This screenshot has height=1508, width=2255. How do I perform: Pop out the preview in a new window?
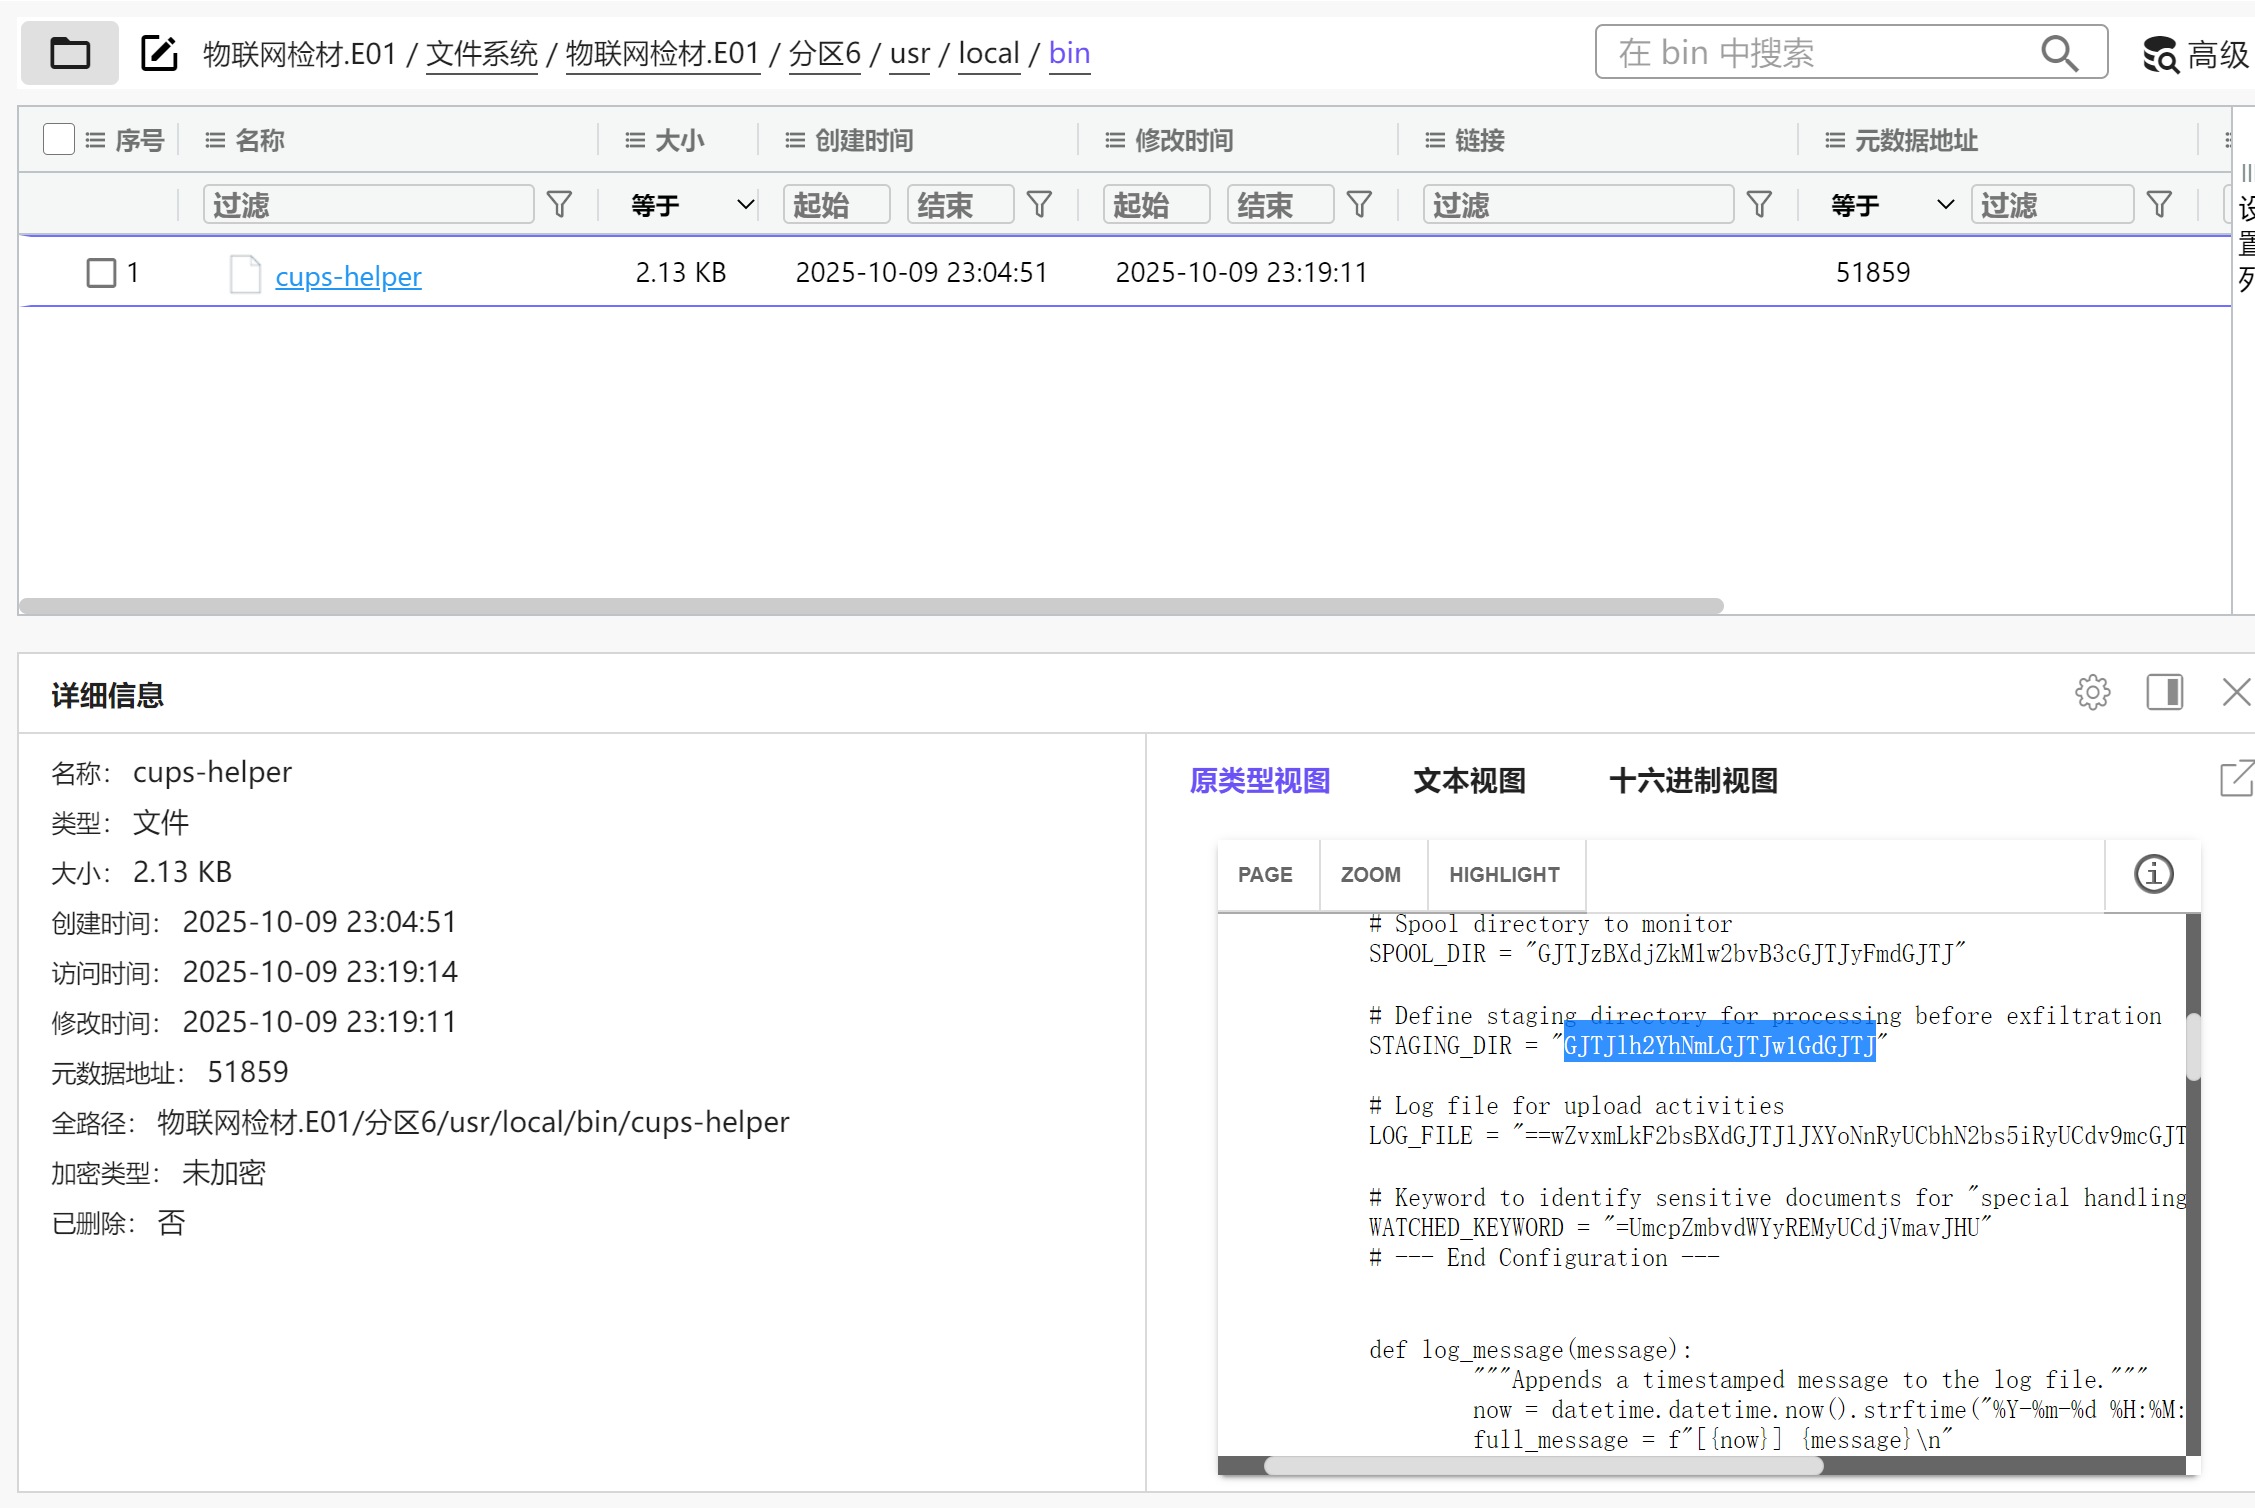pos(2236,779)
